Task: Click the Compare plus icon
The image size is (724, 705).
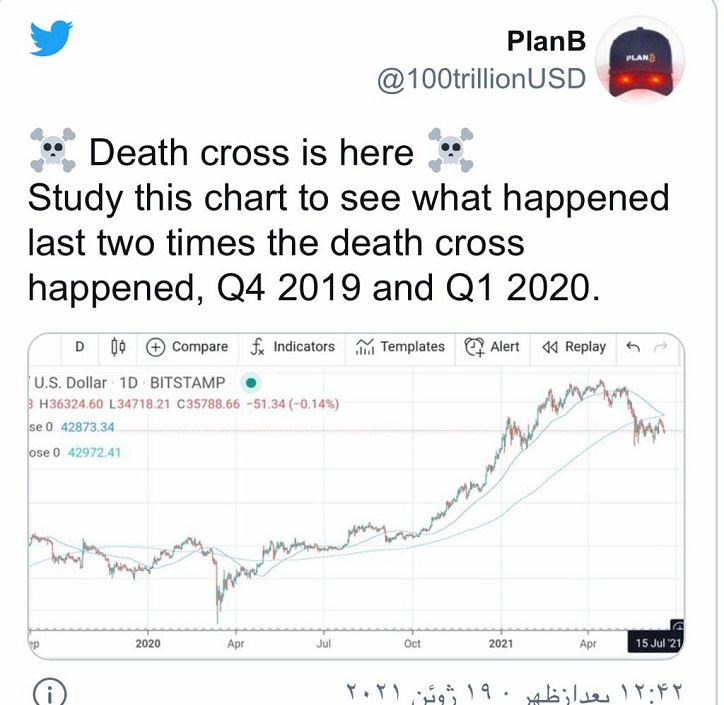Action: 156,347
